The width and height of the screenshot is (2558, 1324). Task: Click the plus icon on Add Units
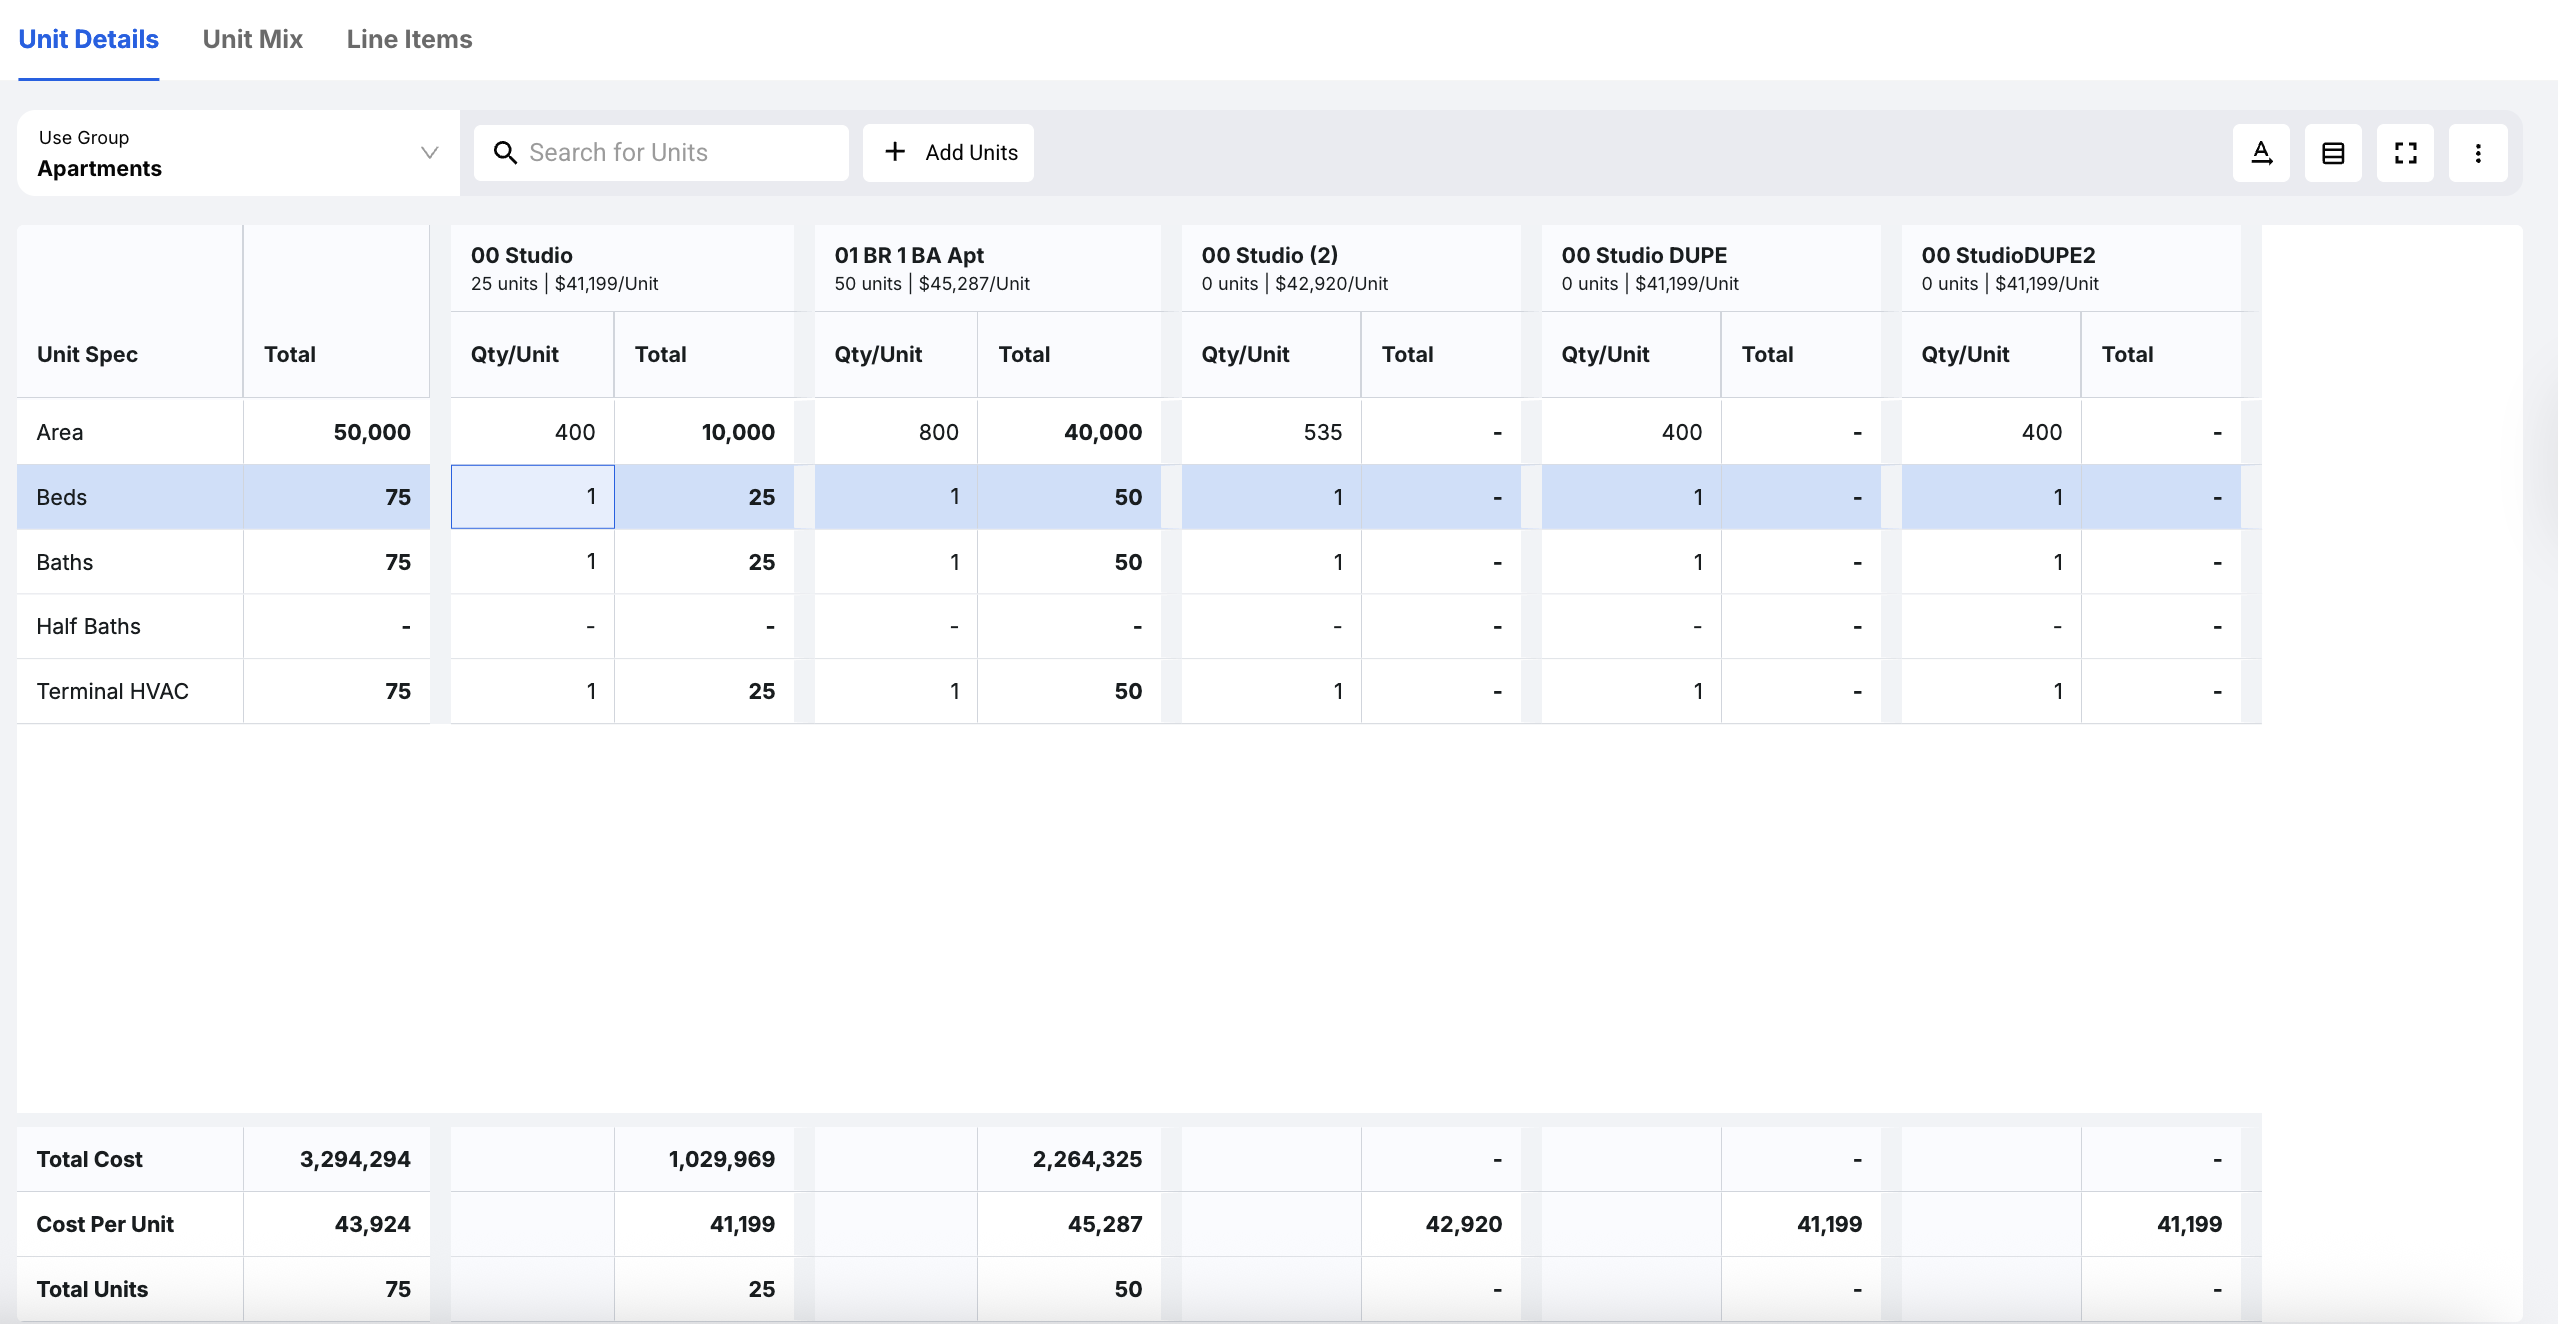(x=895, y=151)
